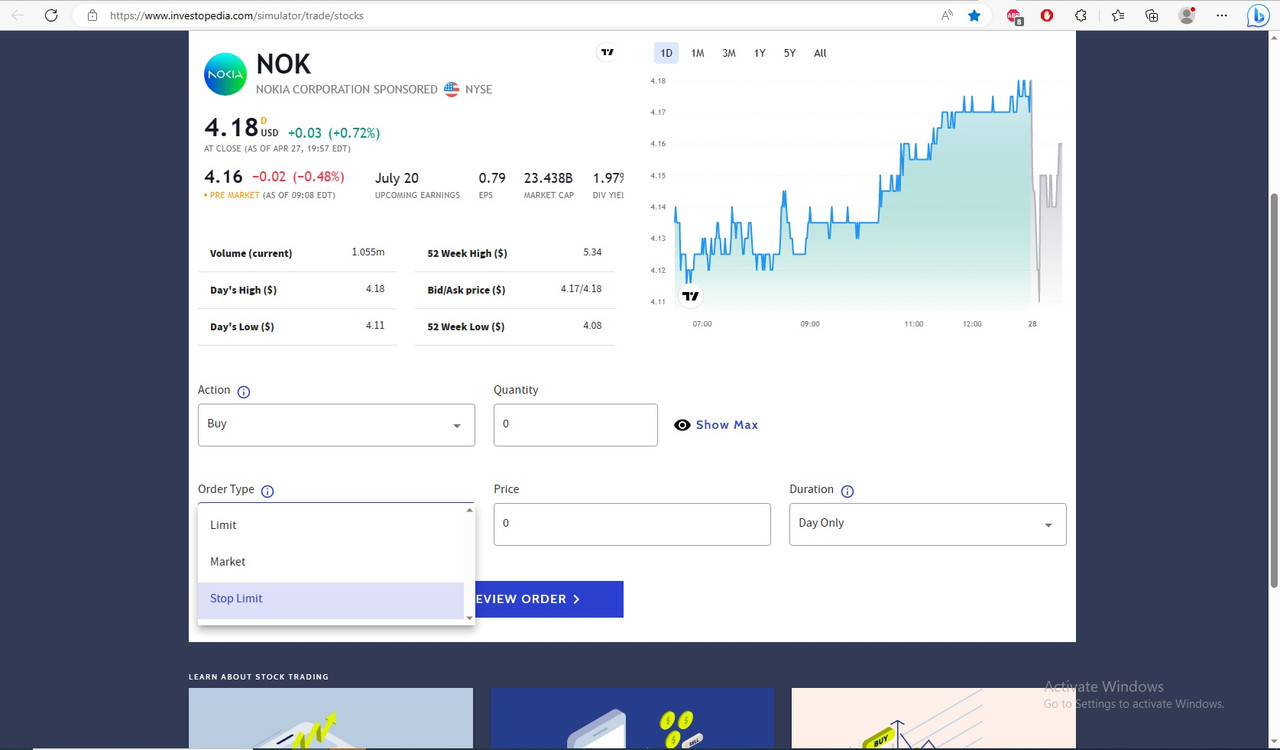The image size is (1280, 750).
Task: Click the Day's Low value 4.11
Action: click(375, 326)
